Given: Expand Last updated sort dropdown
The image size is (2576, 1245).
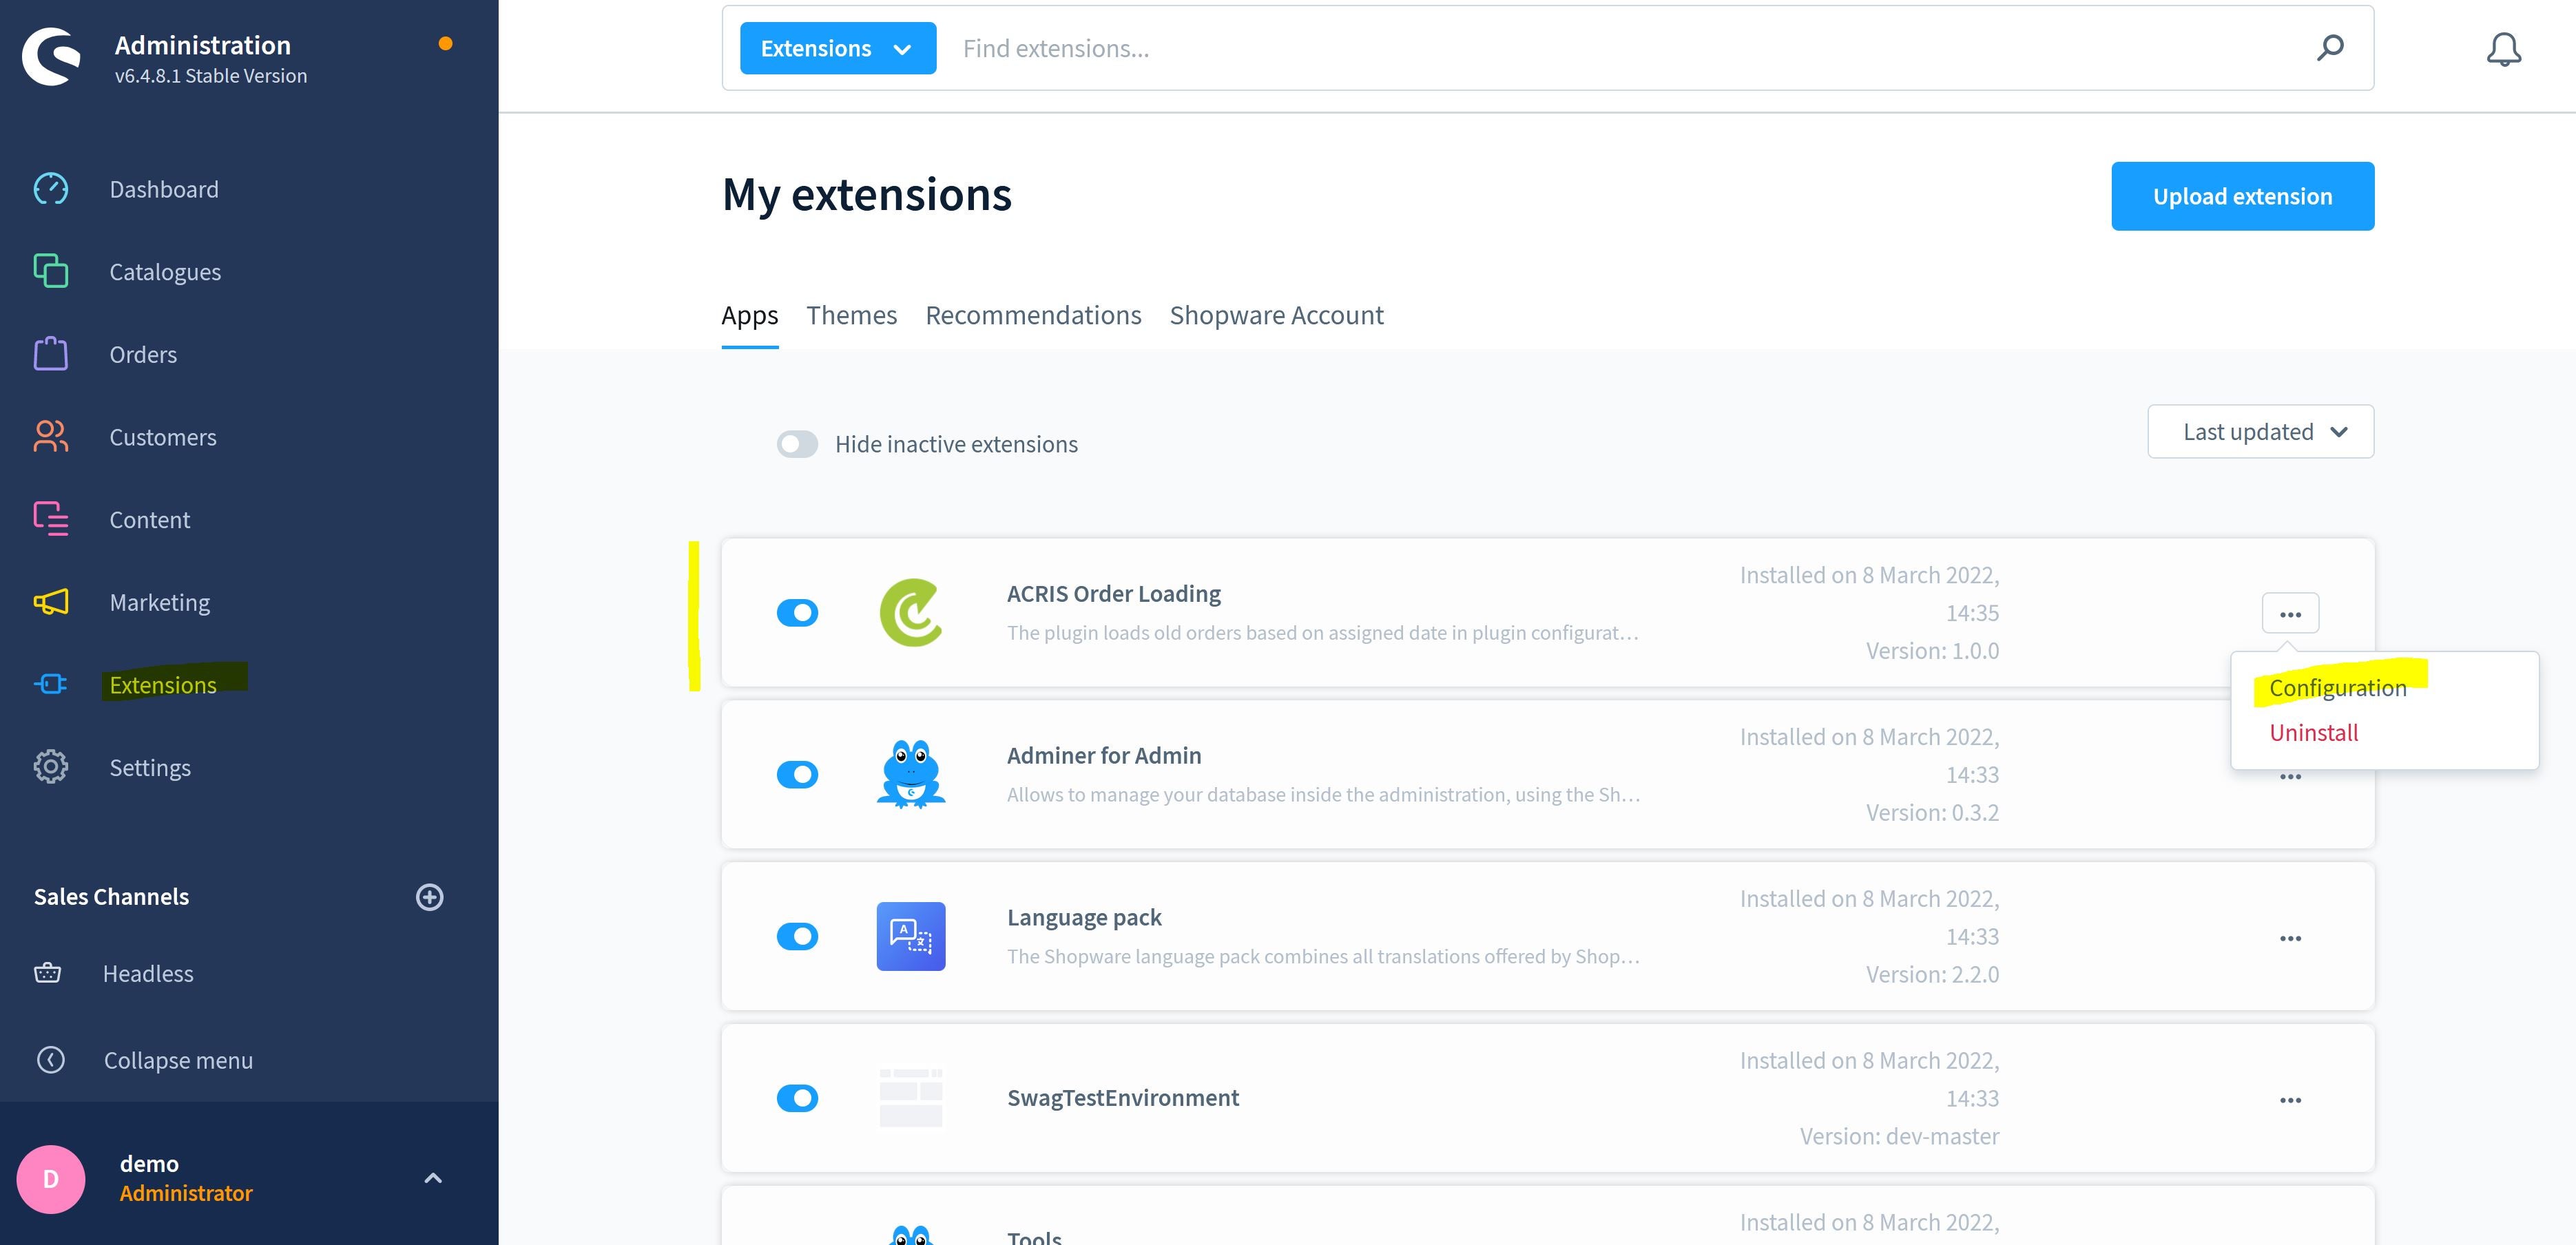Looking at the screenshot, I should (x=2261, y=430).
